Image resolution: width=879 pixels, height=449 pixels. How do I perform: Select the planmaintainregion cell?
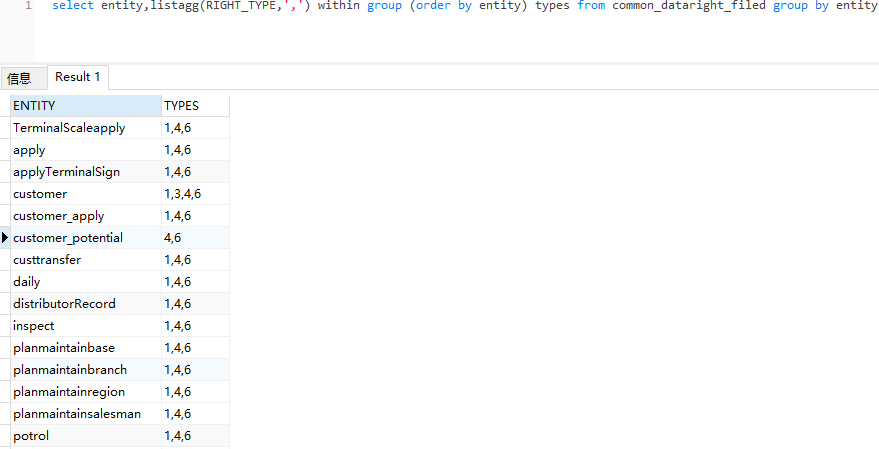[x=86, y=391]
